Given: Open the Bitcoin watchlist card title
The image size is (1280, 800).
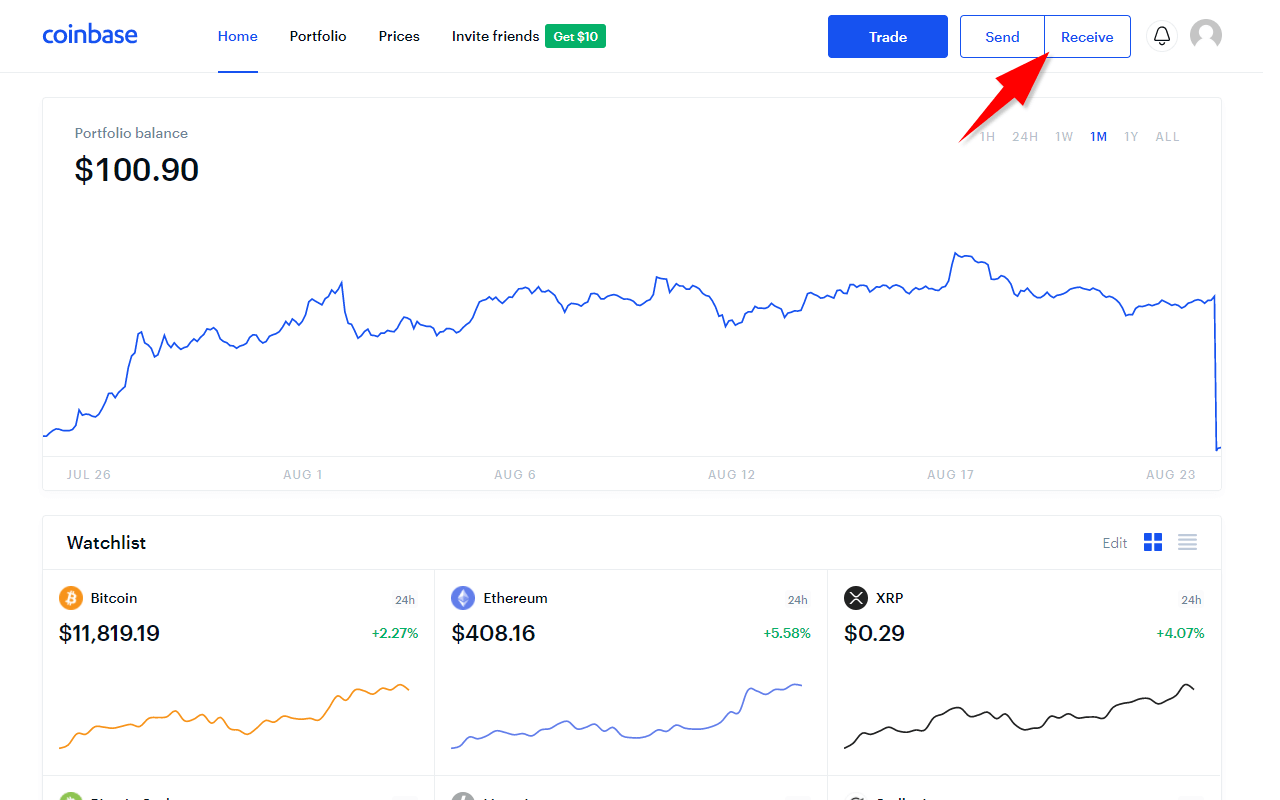Looking at the screenshot, I should coord(114,598).
